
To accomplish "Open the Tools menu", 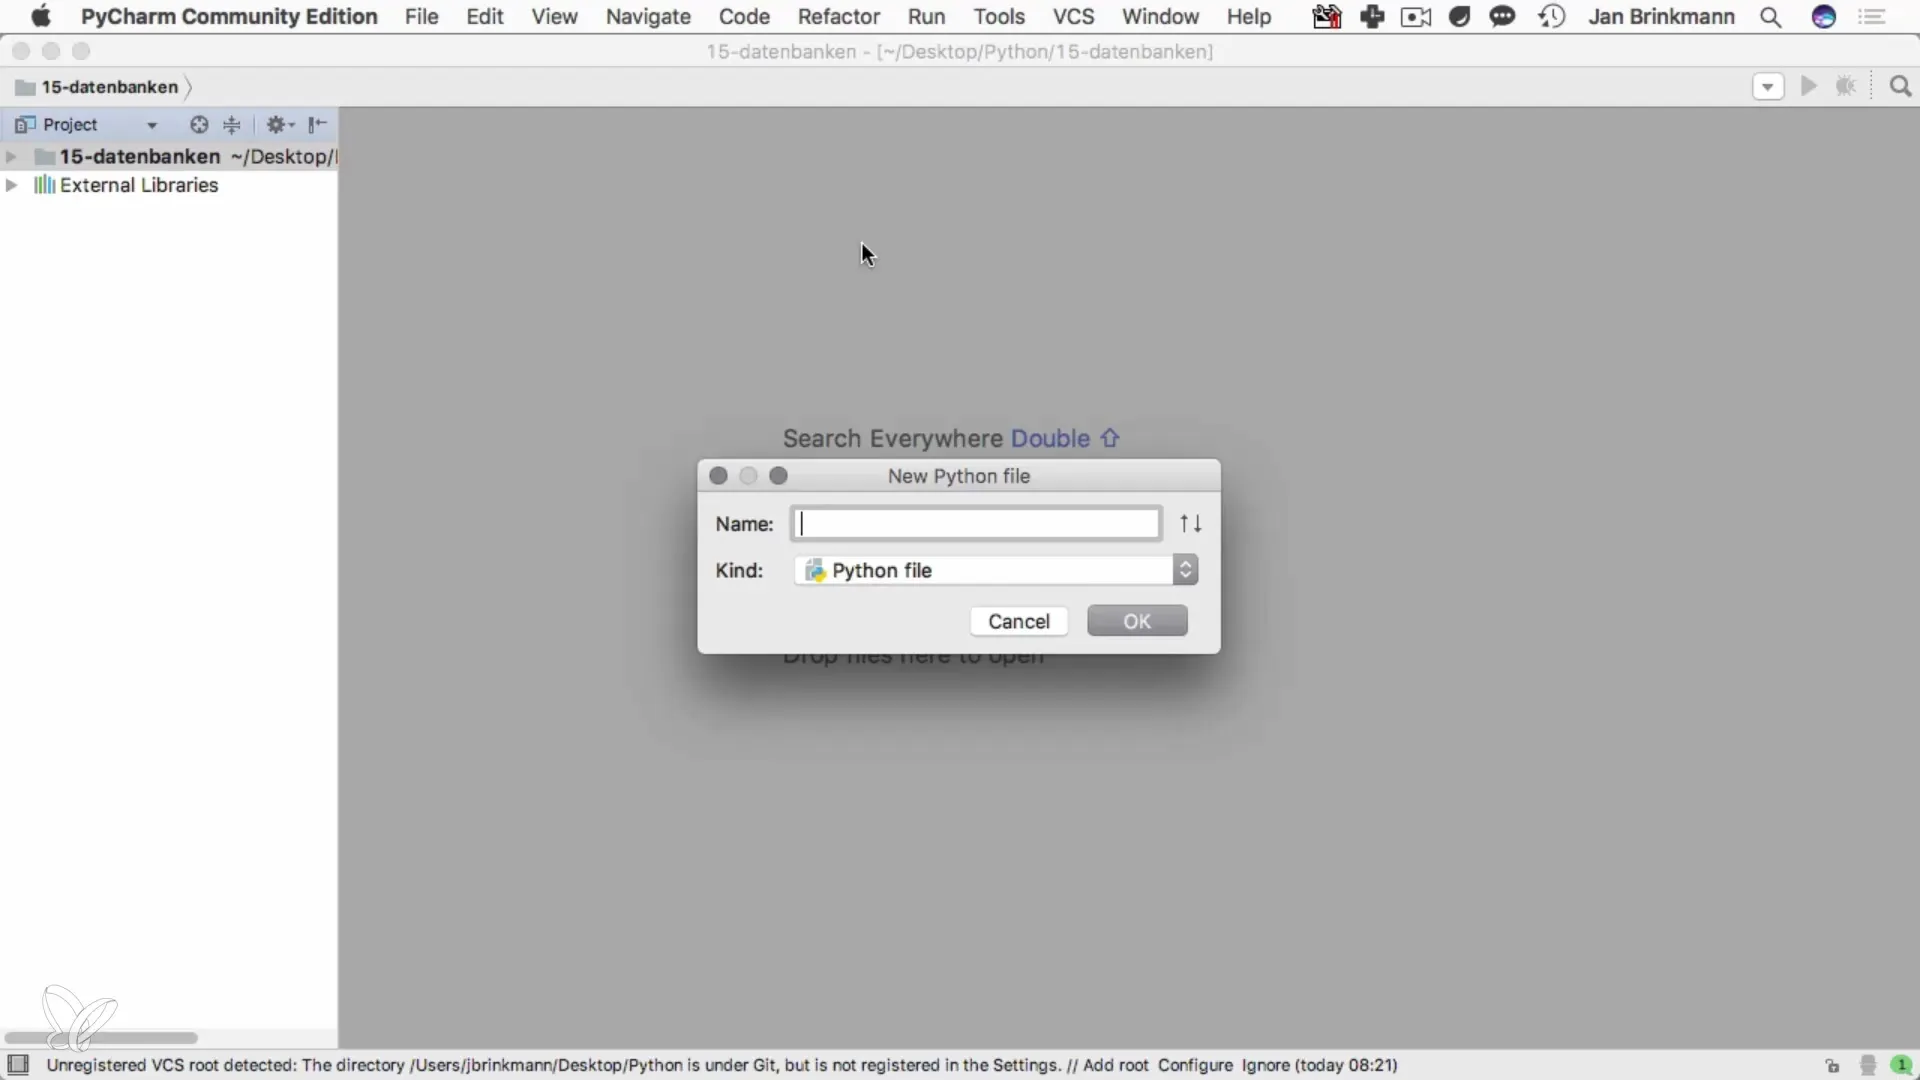I will (999, 17).
